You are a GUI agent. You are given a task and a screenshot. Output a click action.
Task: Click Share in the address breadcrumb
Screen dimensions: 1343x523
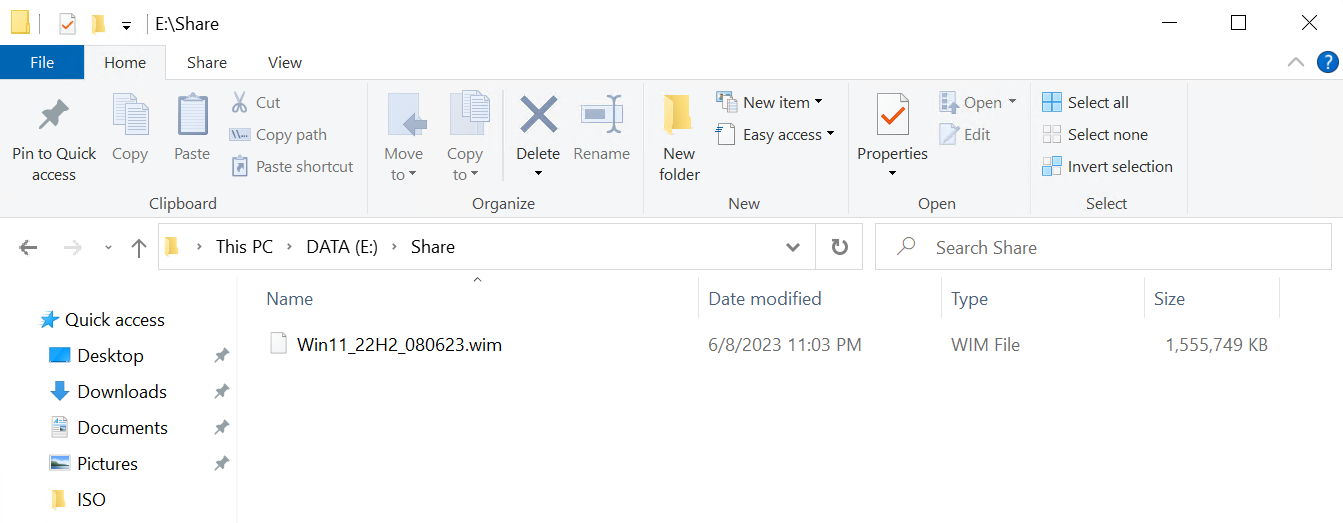click(433, 247)
